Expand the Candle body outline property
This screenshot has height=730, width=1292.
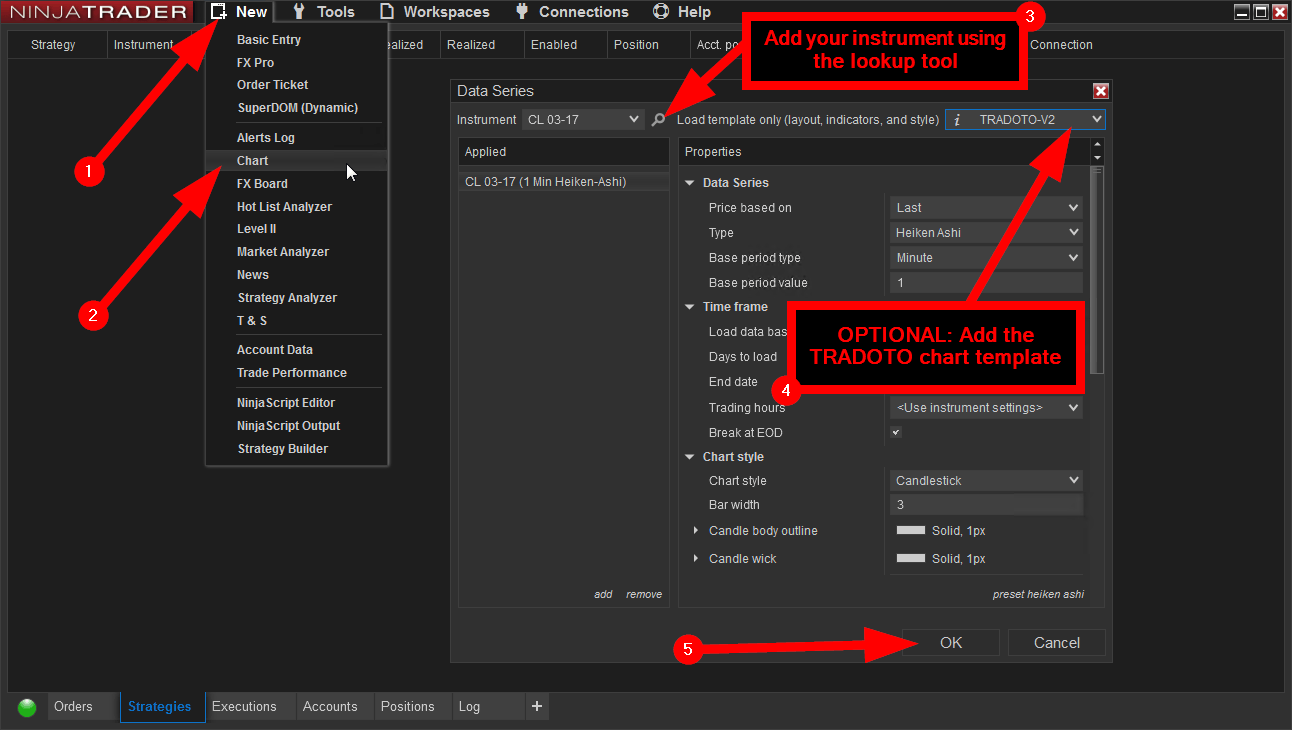tap(696, 531)
